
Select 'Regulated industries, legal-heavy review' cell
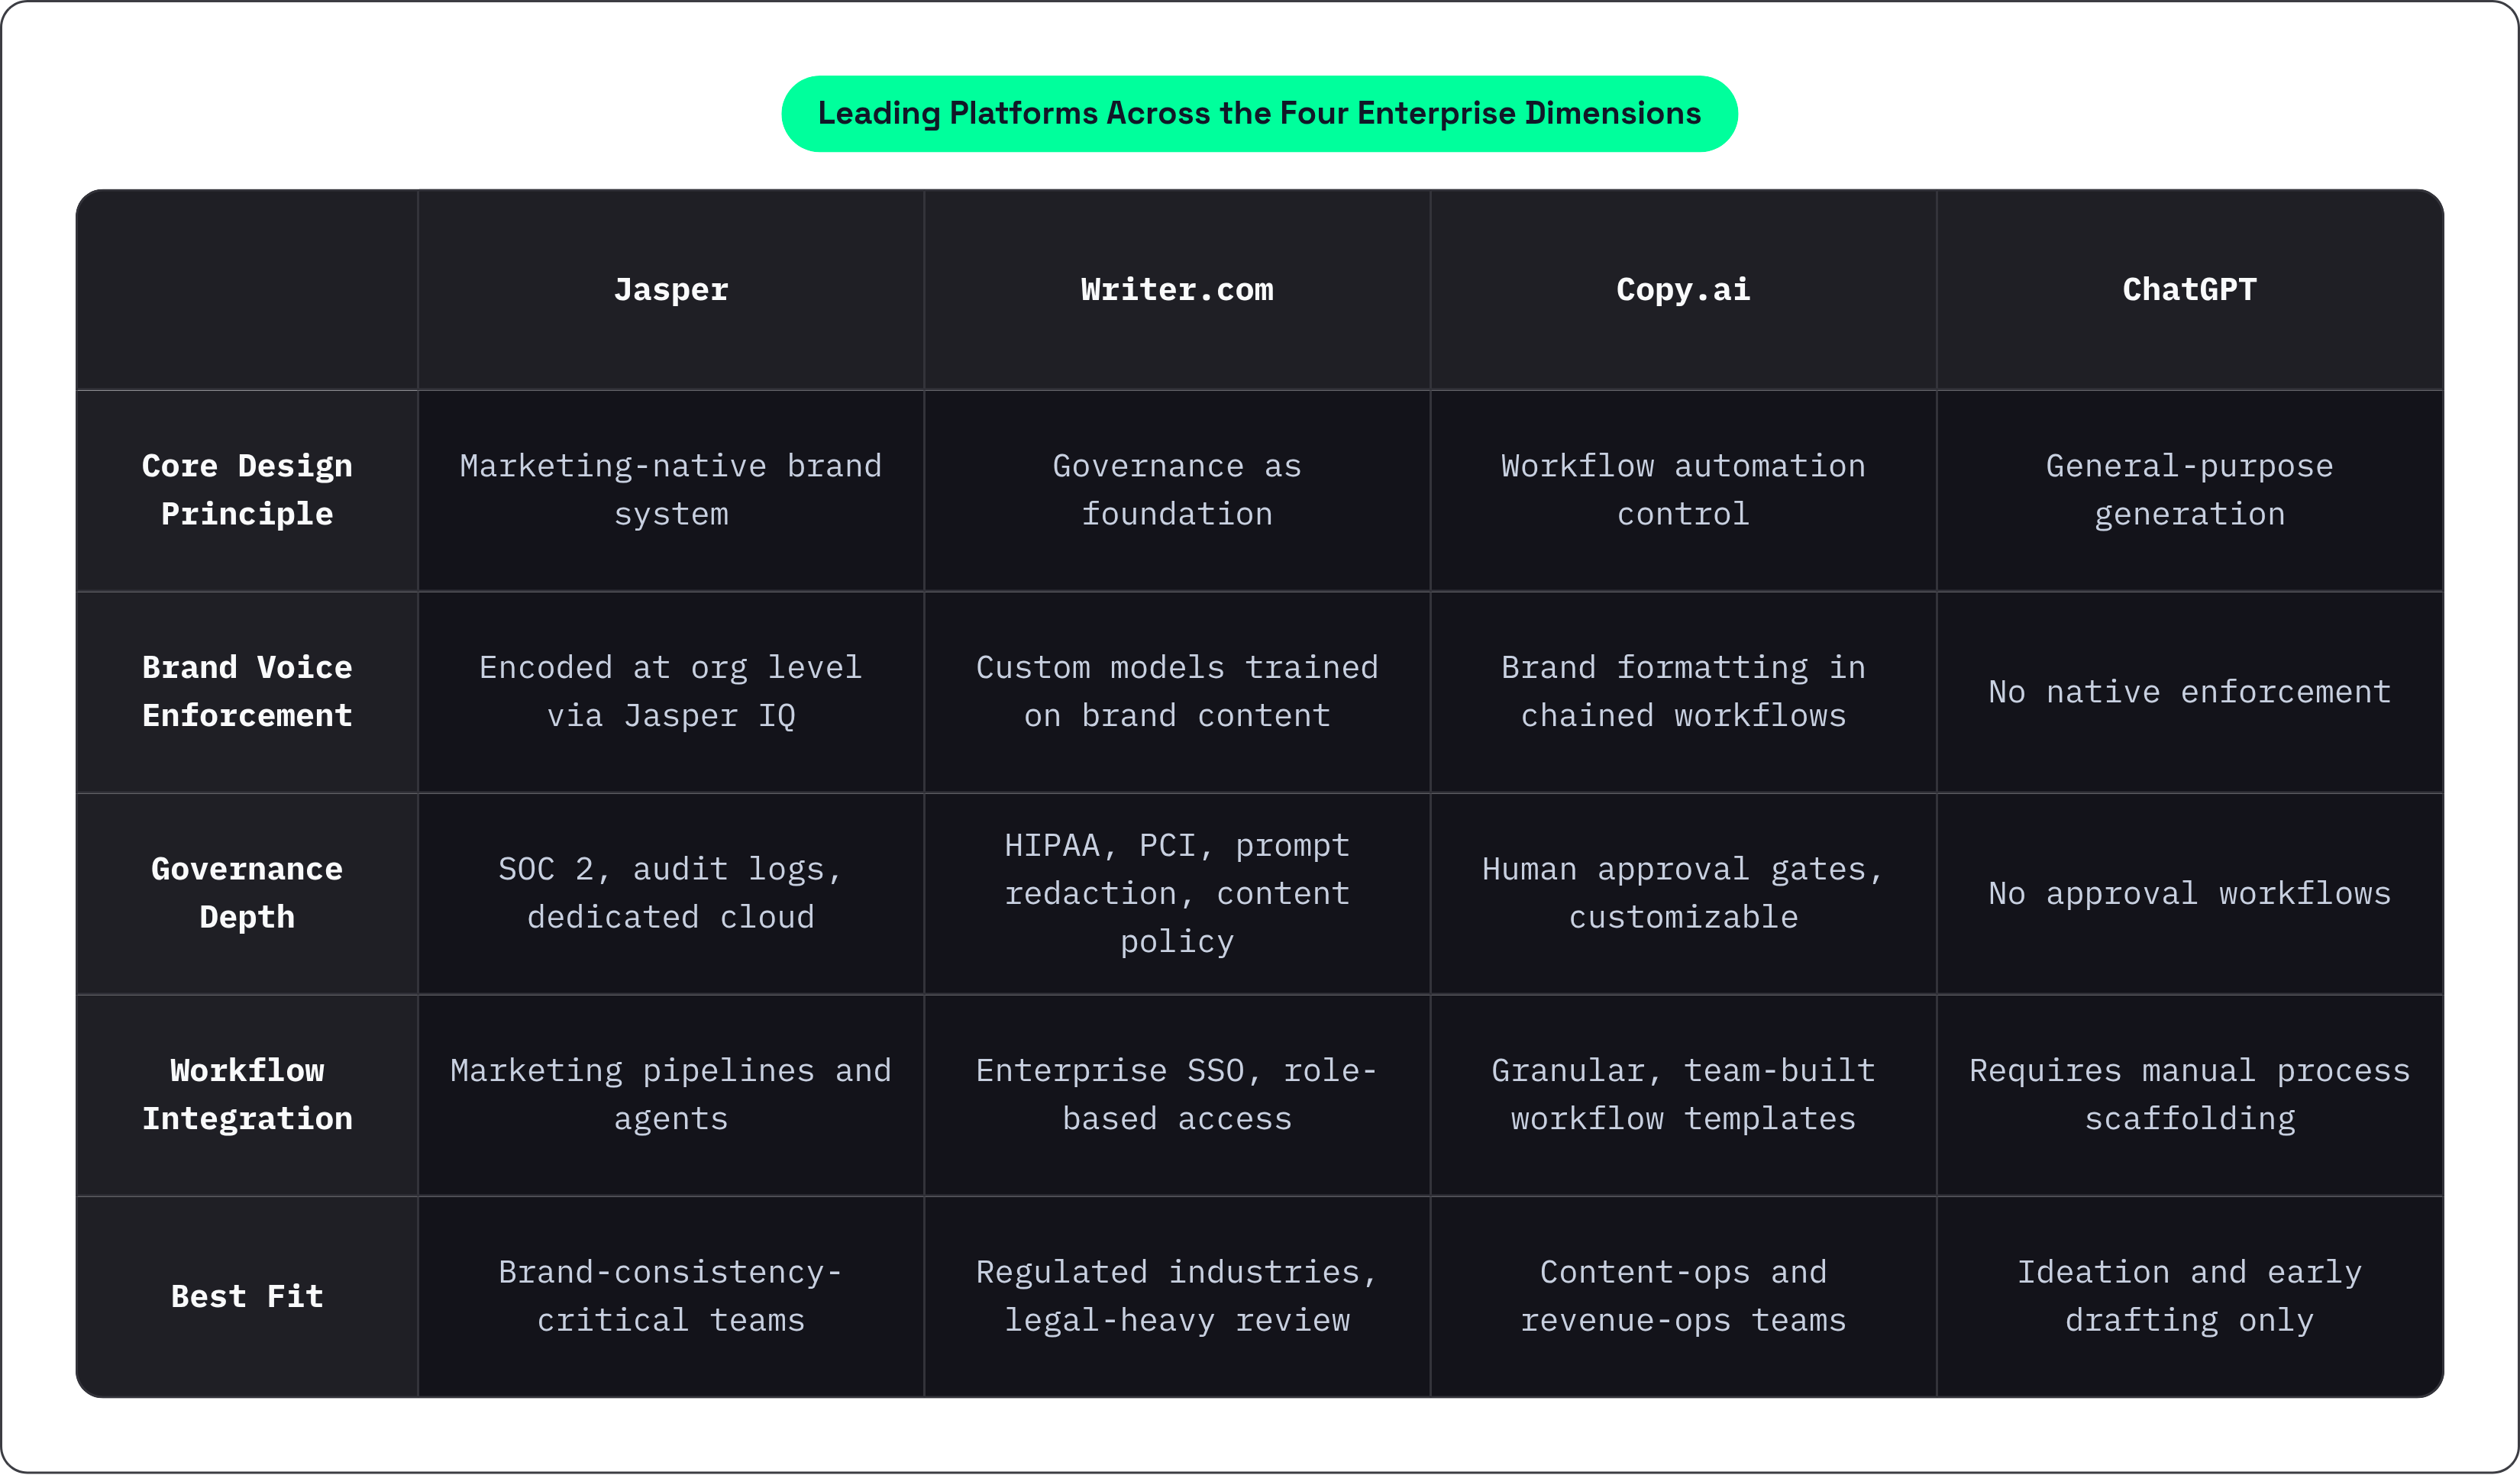point(1177,1297)
